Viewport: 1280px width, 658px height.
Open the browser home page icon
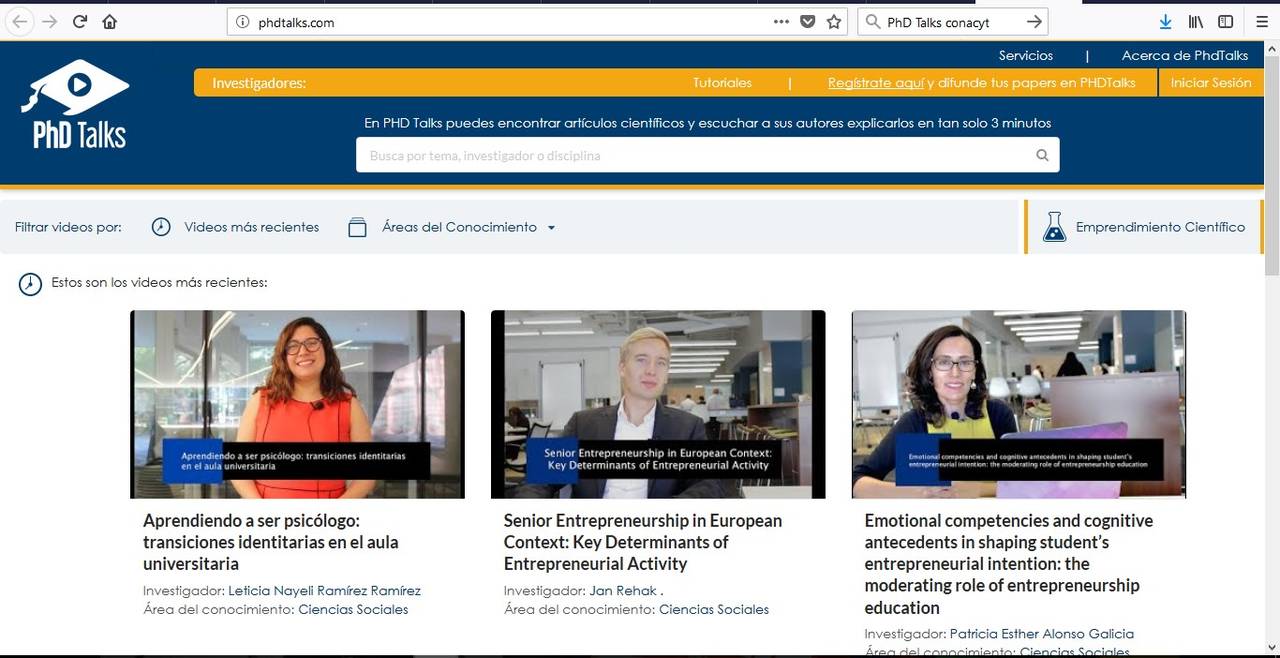[x=110, y=22]
